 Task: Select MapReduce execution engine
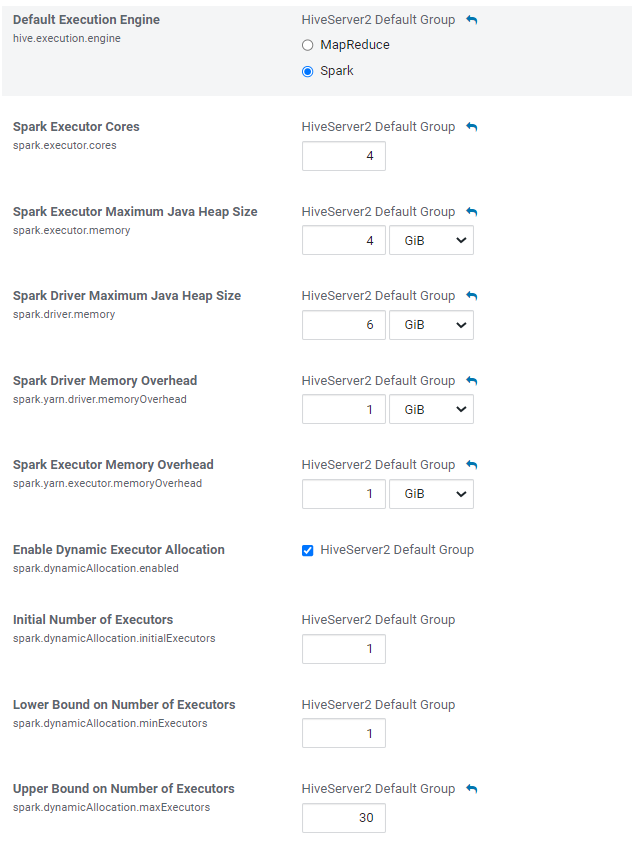click(308, 46)
